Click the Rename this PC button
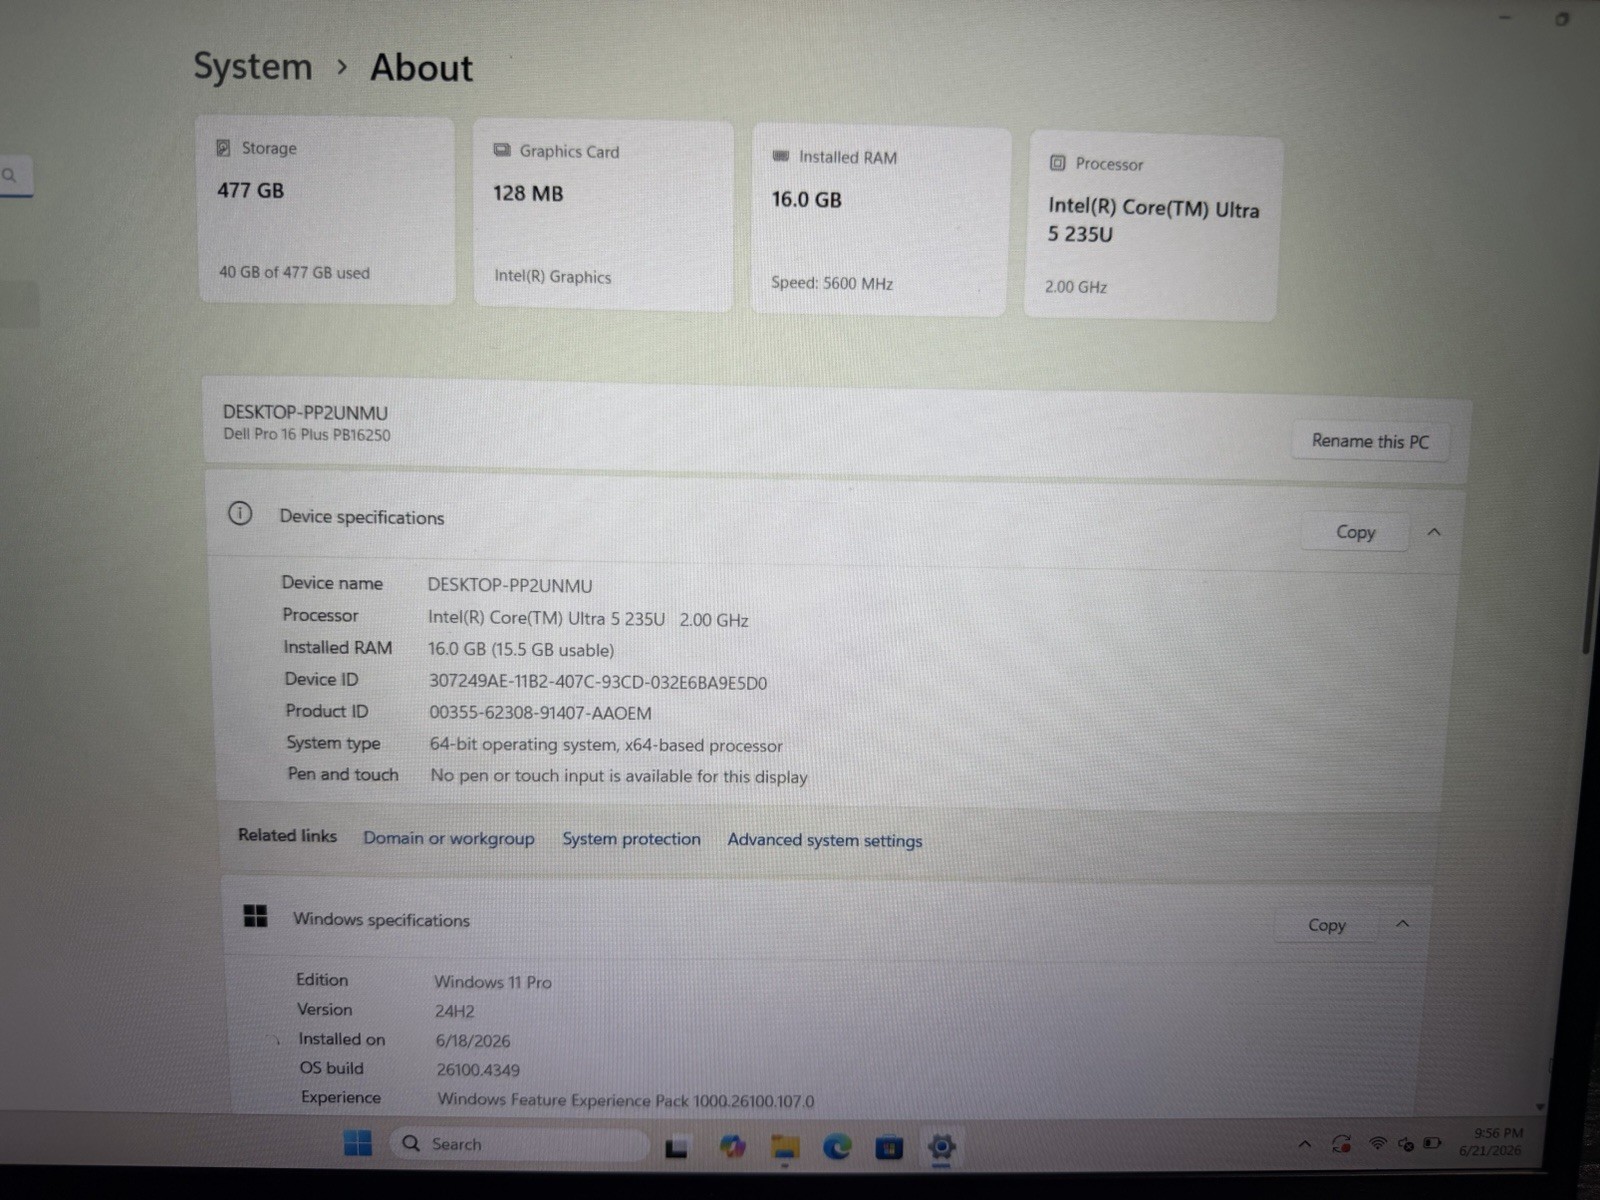The width and height of the screenshot is (1600, 1200). [x=1370, y=441]
